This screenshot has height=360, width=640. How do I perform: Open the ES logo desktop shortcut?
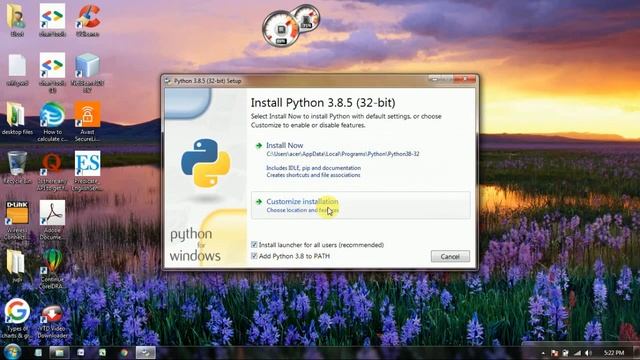[87, 170]
